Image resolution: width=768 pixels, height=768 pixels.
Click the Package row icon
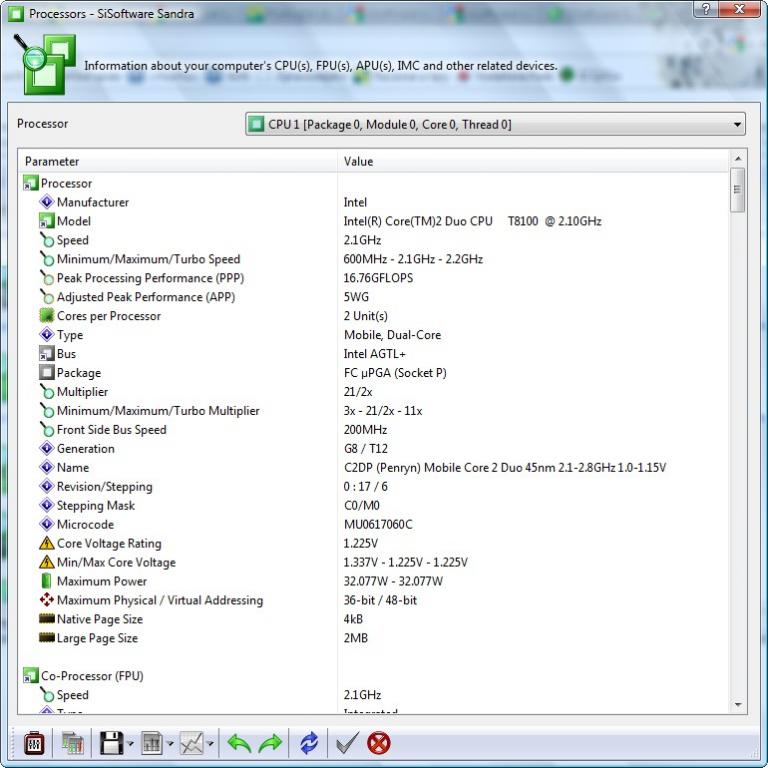(47, 373)
